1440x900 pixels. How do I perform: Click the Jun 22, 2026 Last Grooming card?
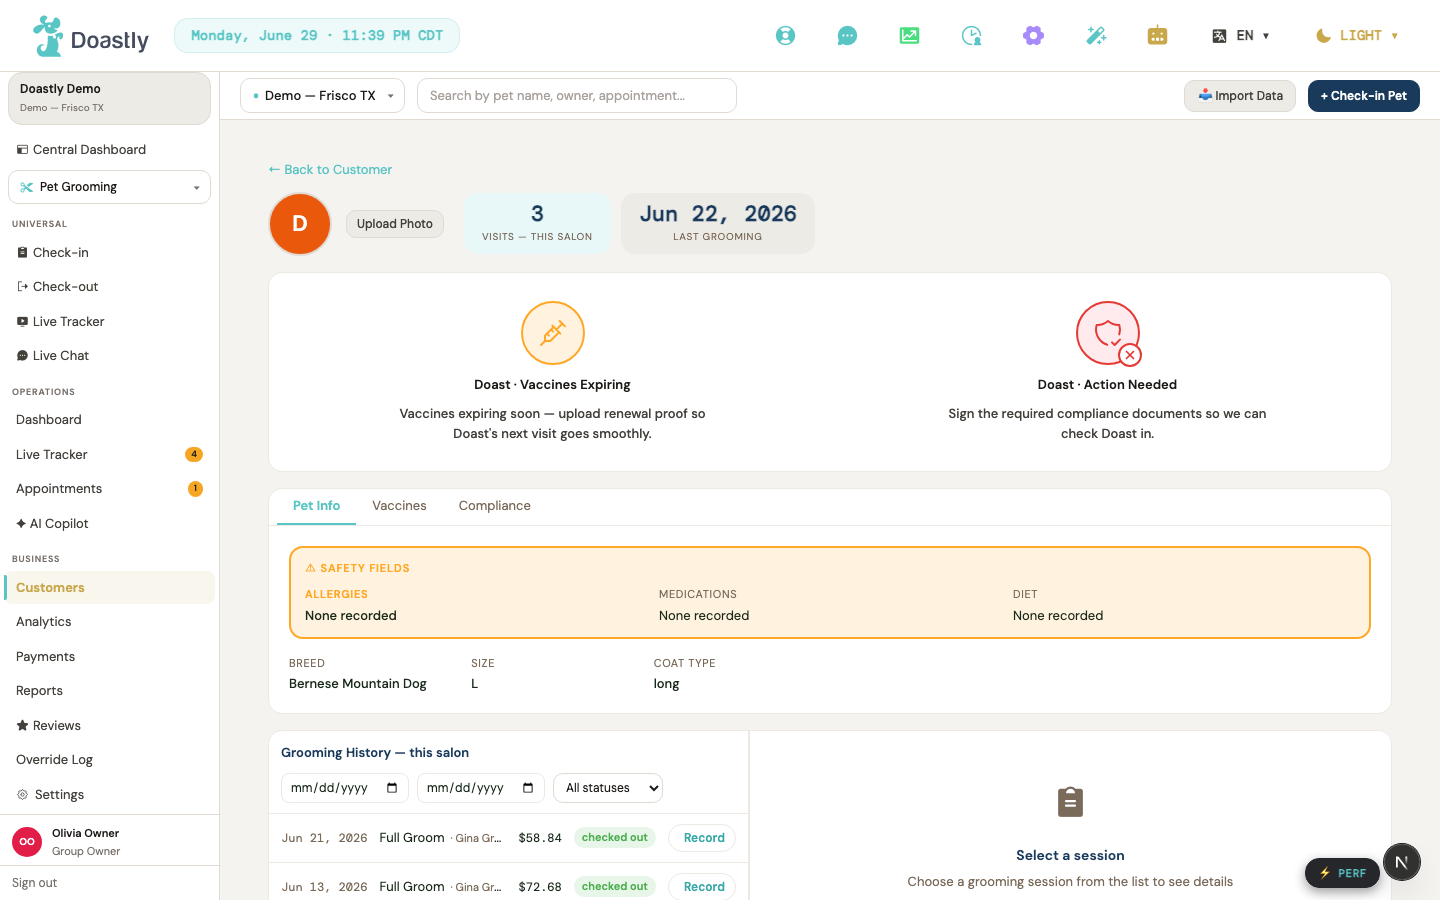point(718,224)
